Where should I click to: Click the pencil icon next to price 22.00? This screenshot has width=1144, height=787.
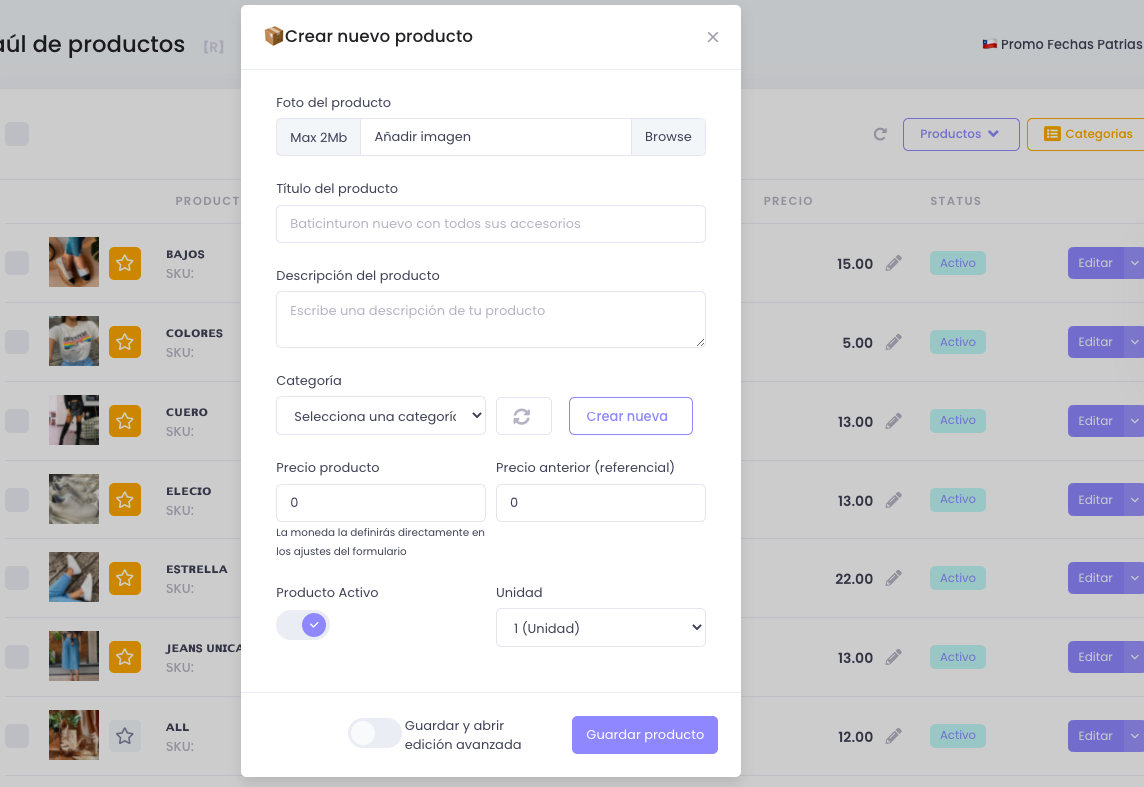(x=891, y=577)
